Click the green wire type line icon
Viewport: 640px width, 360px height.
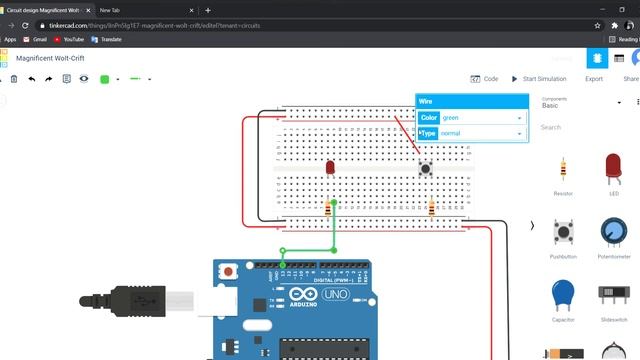point(135,79)
